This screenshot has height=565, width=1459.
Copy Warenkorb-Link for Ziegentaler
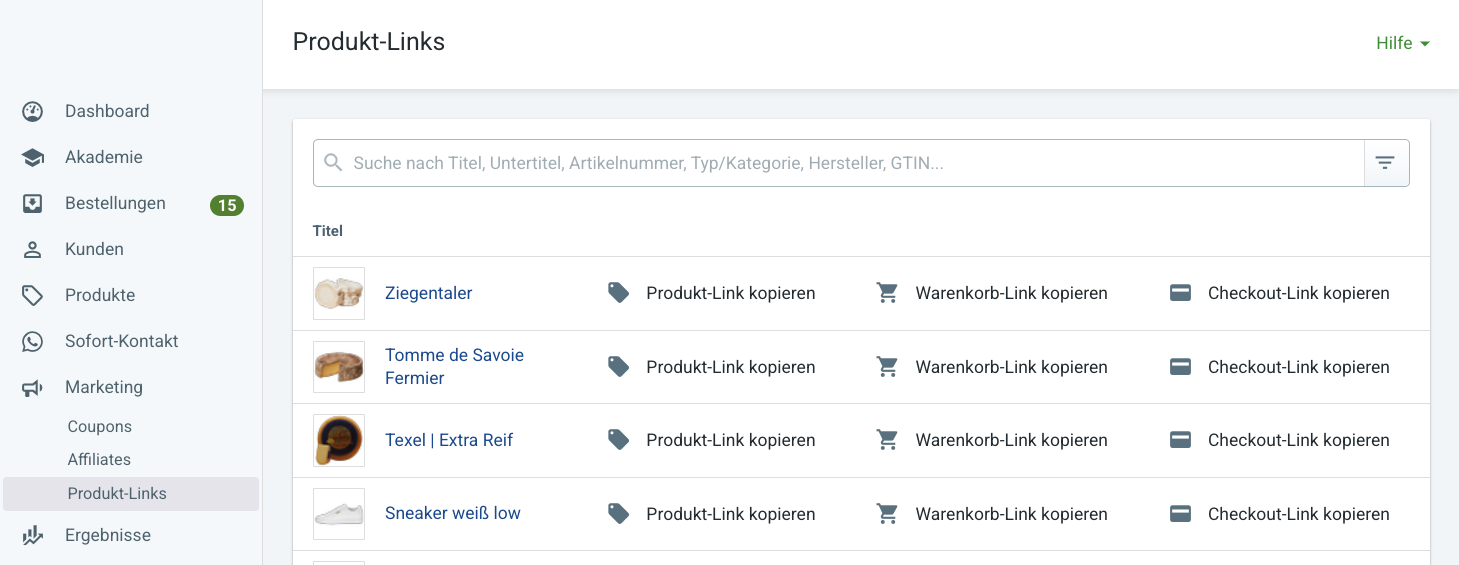(1011, 293)
